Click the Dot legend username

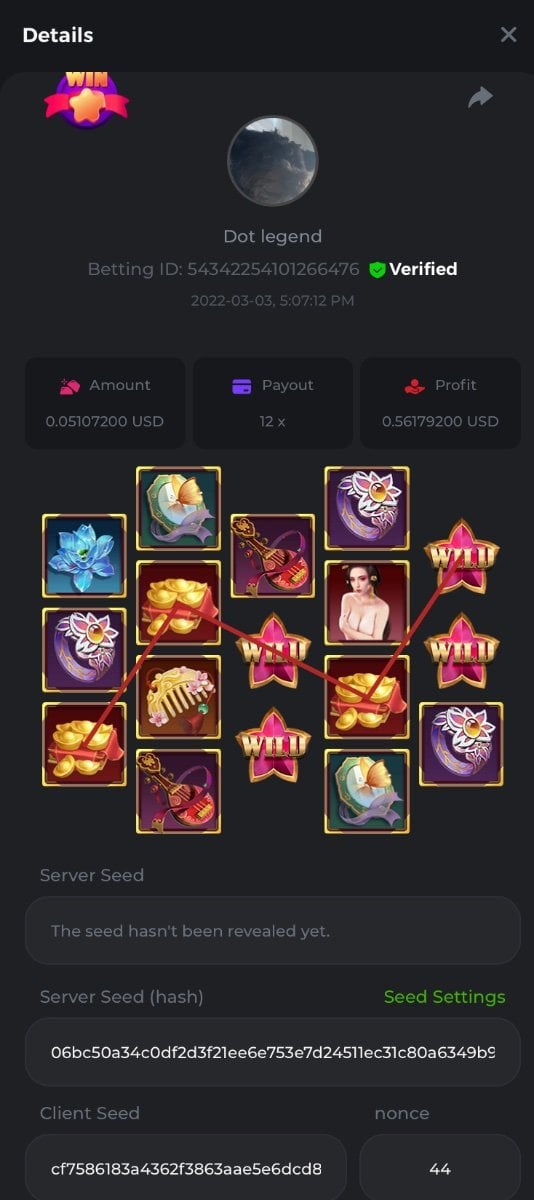click(x=273, y=237)
